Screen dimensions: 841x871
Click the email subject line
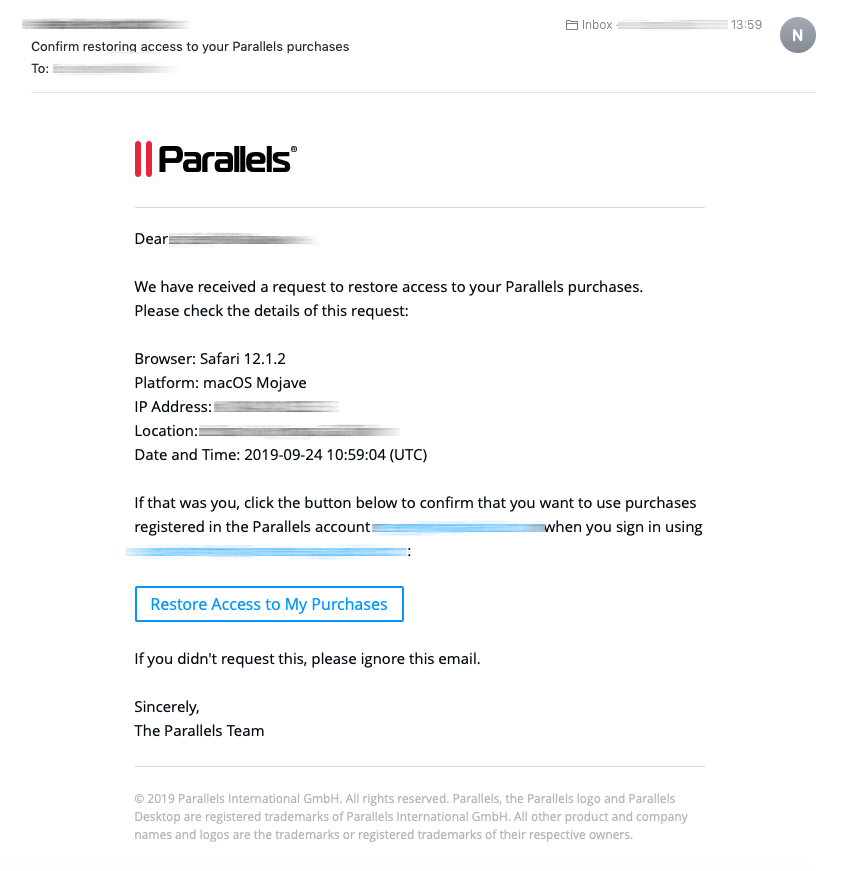190,47
